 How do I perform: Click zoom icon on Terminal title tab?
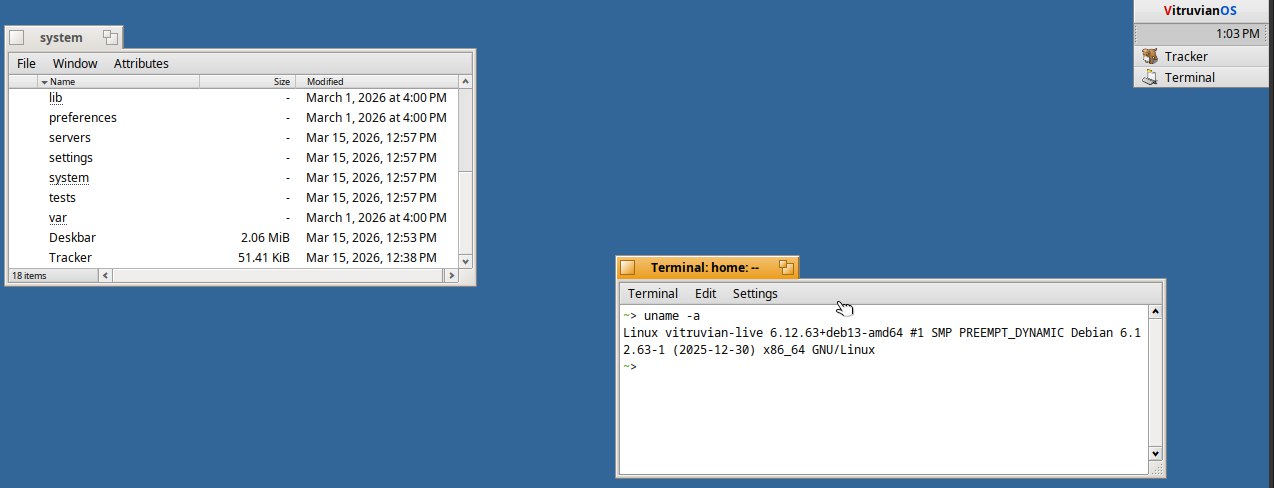[786, 267]
